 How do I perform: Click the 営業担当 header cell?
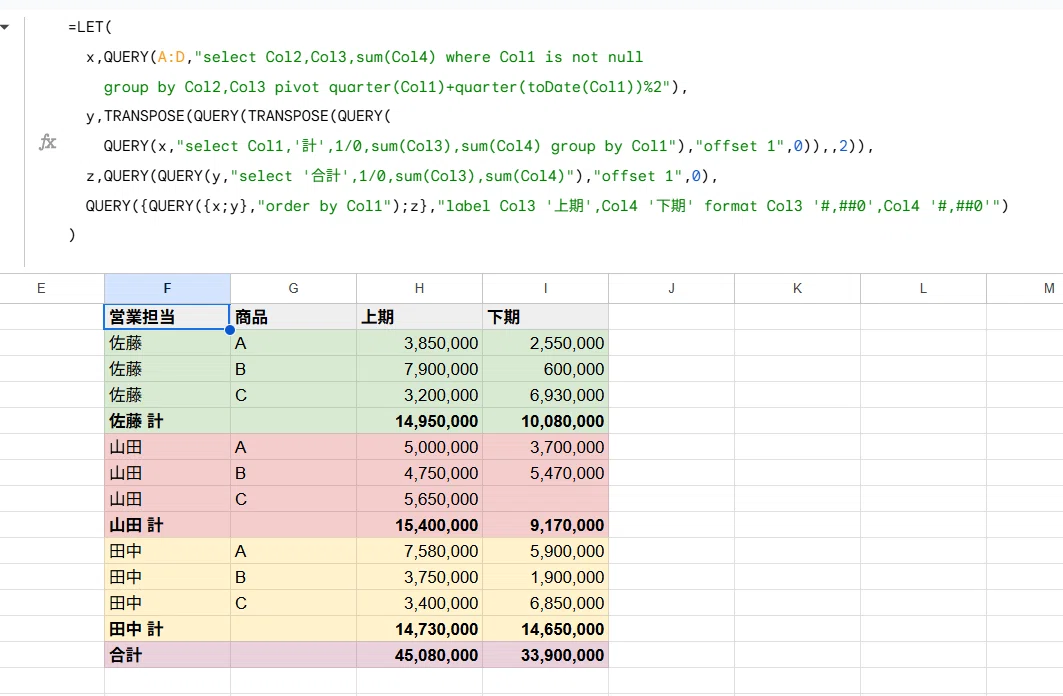167,316
